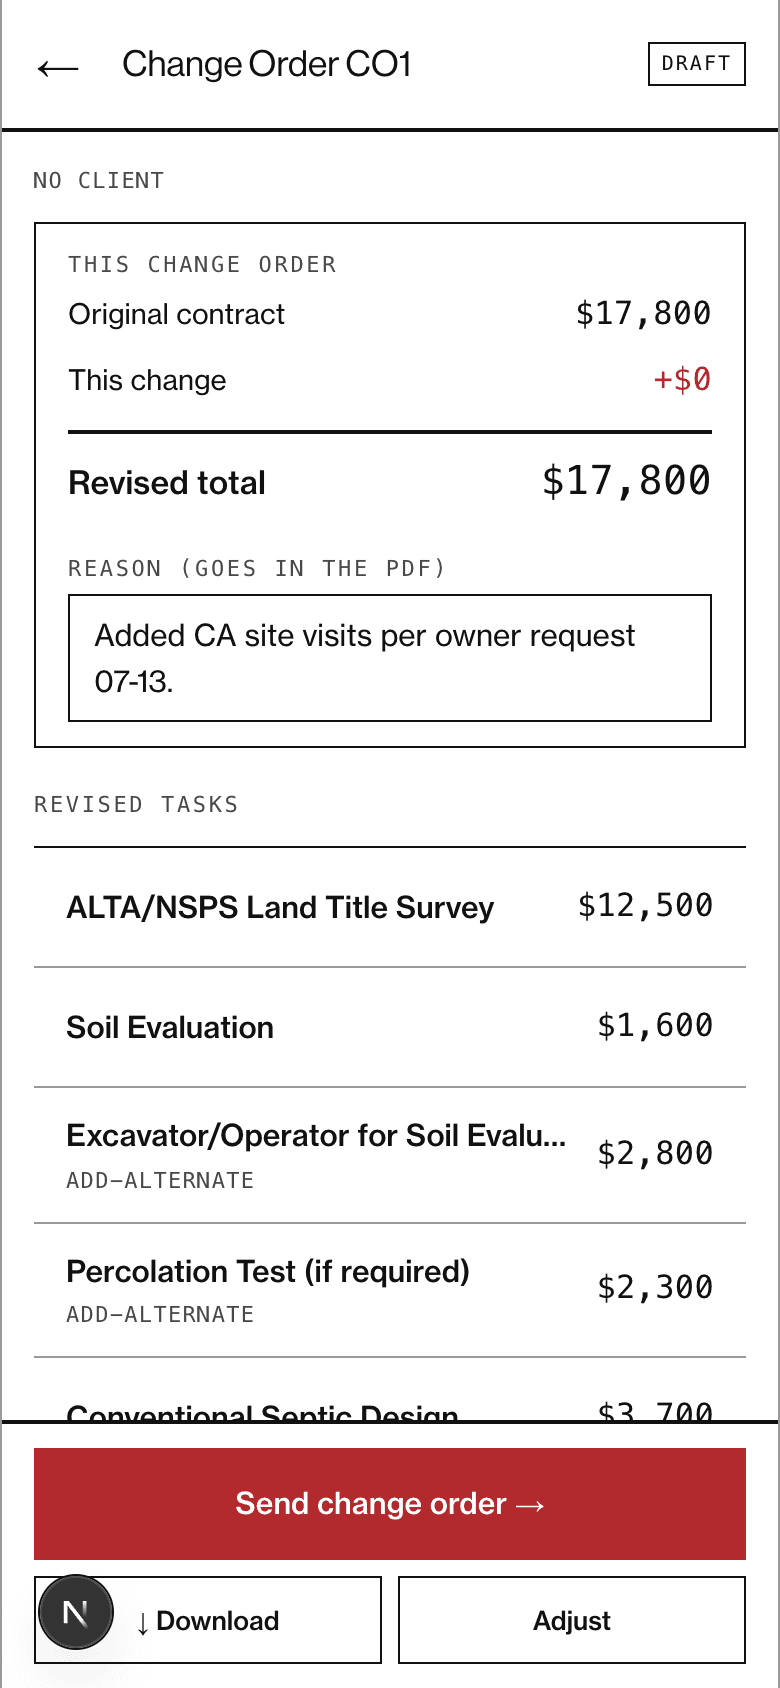
Task: Go back using the left arrow
Action: tap(58, 67)
